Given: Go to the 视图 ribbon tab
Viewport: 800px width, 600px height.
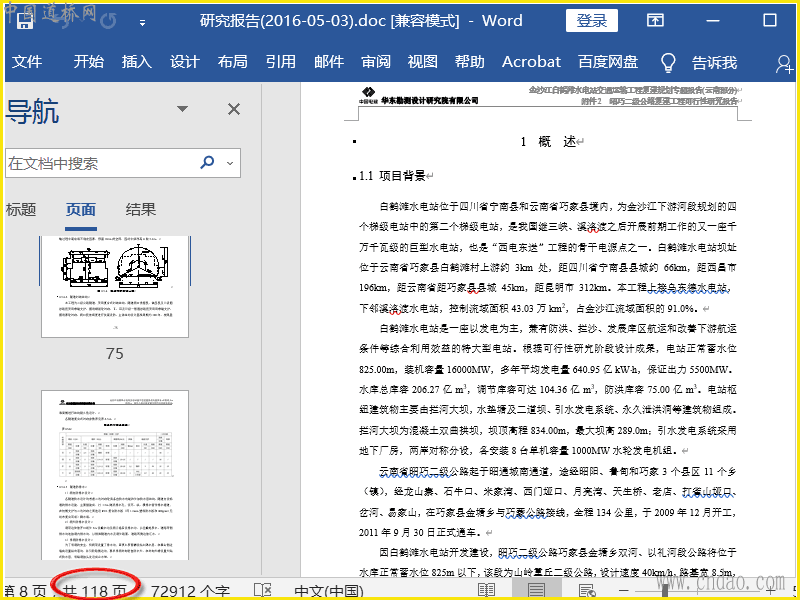Looking at the screenshot, I should [x=422, y=62].
